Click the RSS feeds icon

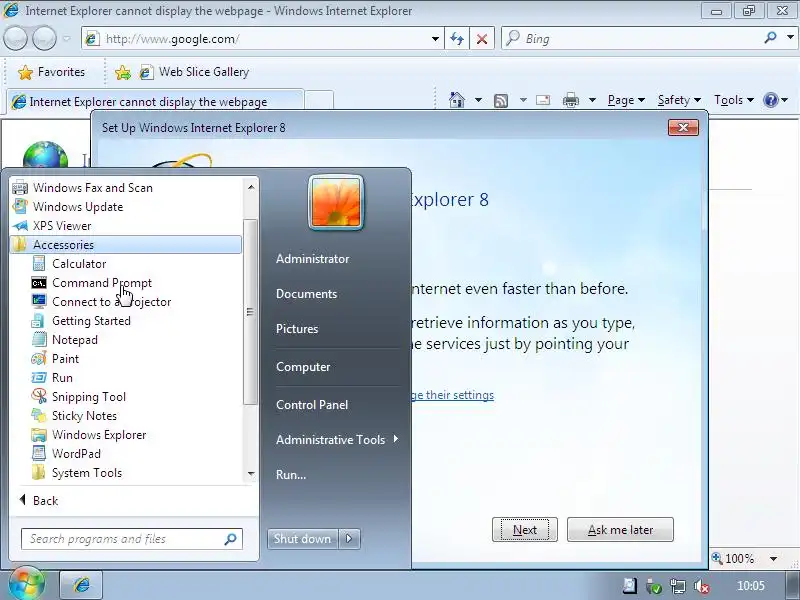tap(501, 101)
